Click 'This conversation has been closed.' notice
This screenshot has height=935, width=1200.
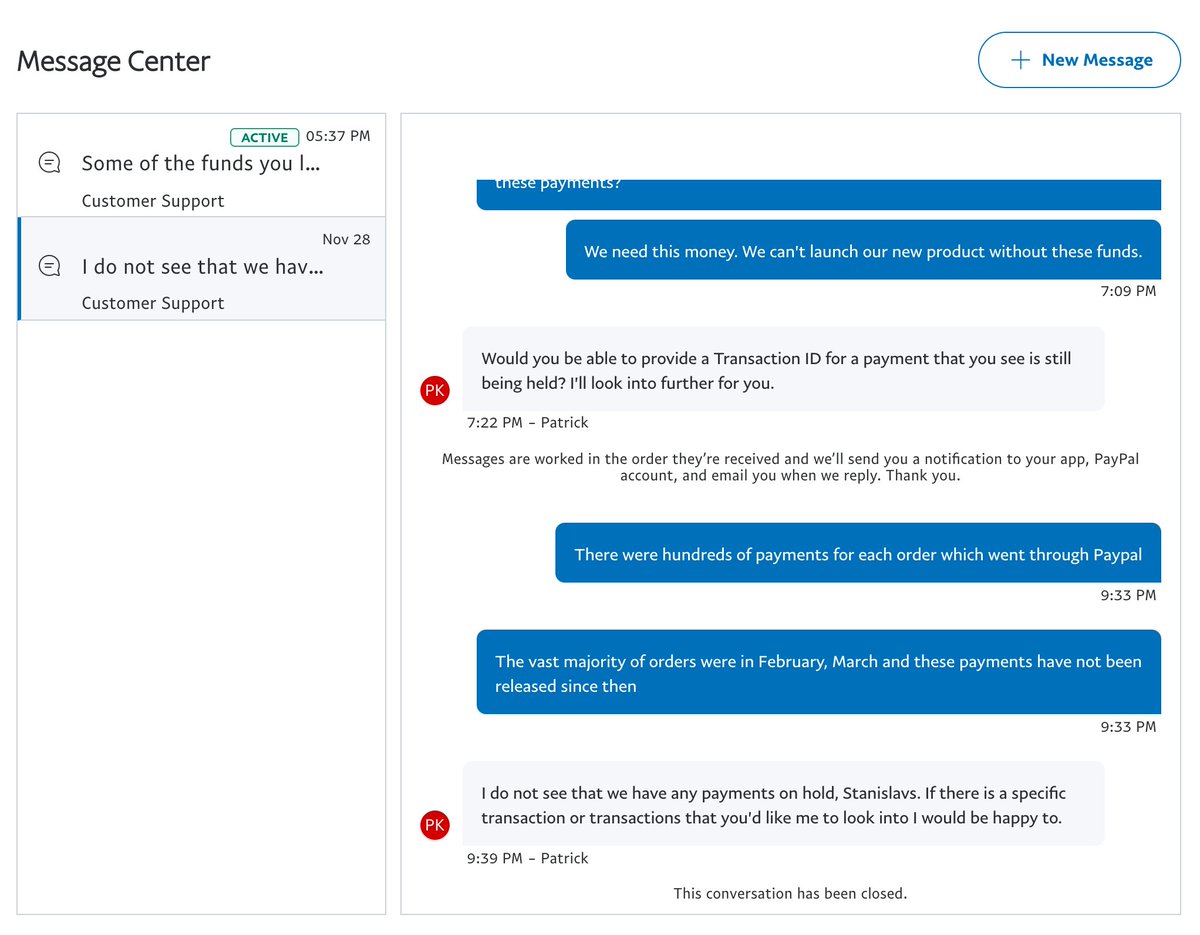[790, 893]
